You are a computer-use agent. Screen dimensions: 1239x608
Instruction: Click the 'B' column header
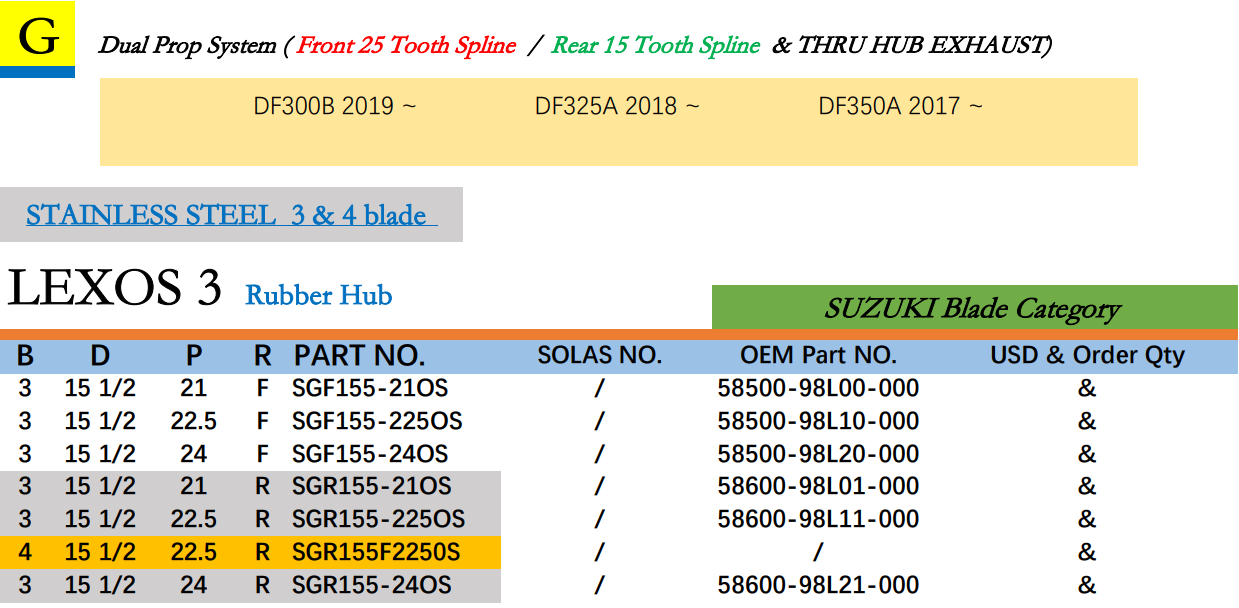tap(25, 356)
